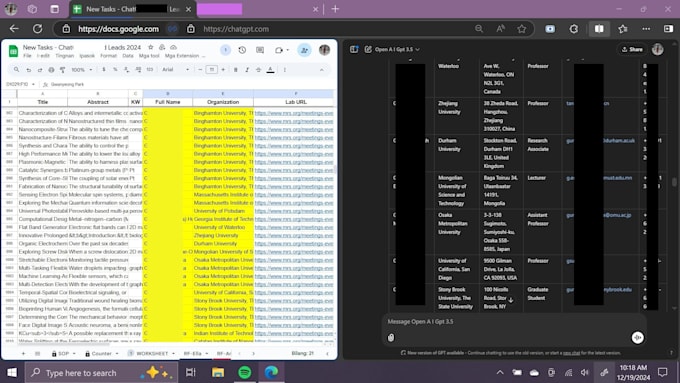The height and width of the screenshot is (383, 680).
Task: Start a new chat with compose icon
Action: pos(368,49)
